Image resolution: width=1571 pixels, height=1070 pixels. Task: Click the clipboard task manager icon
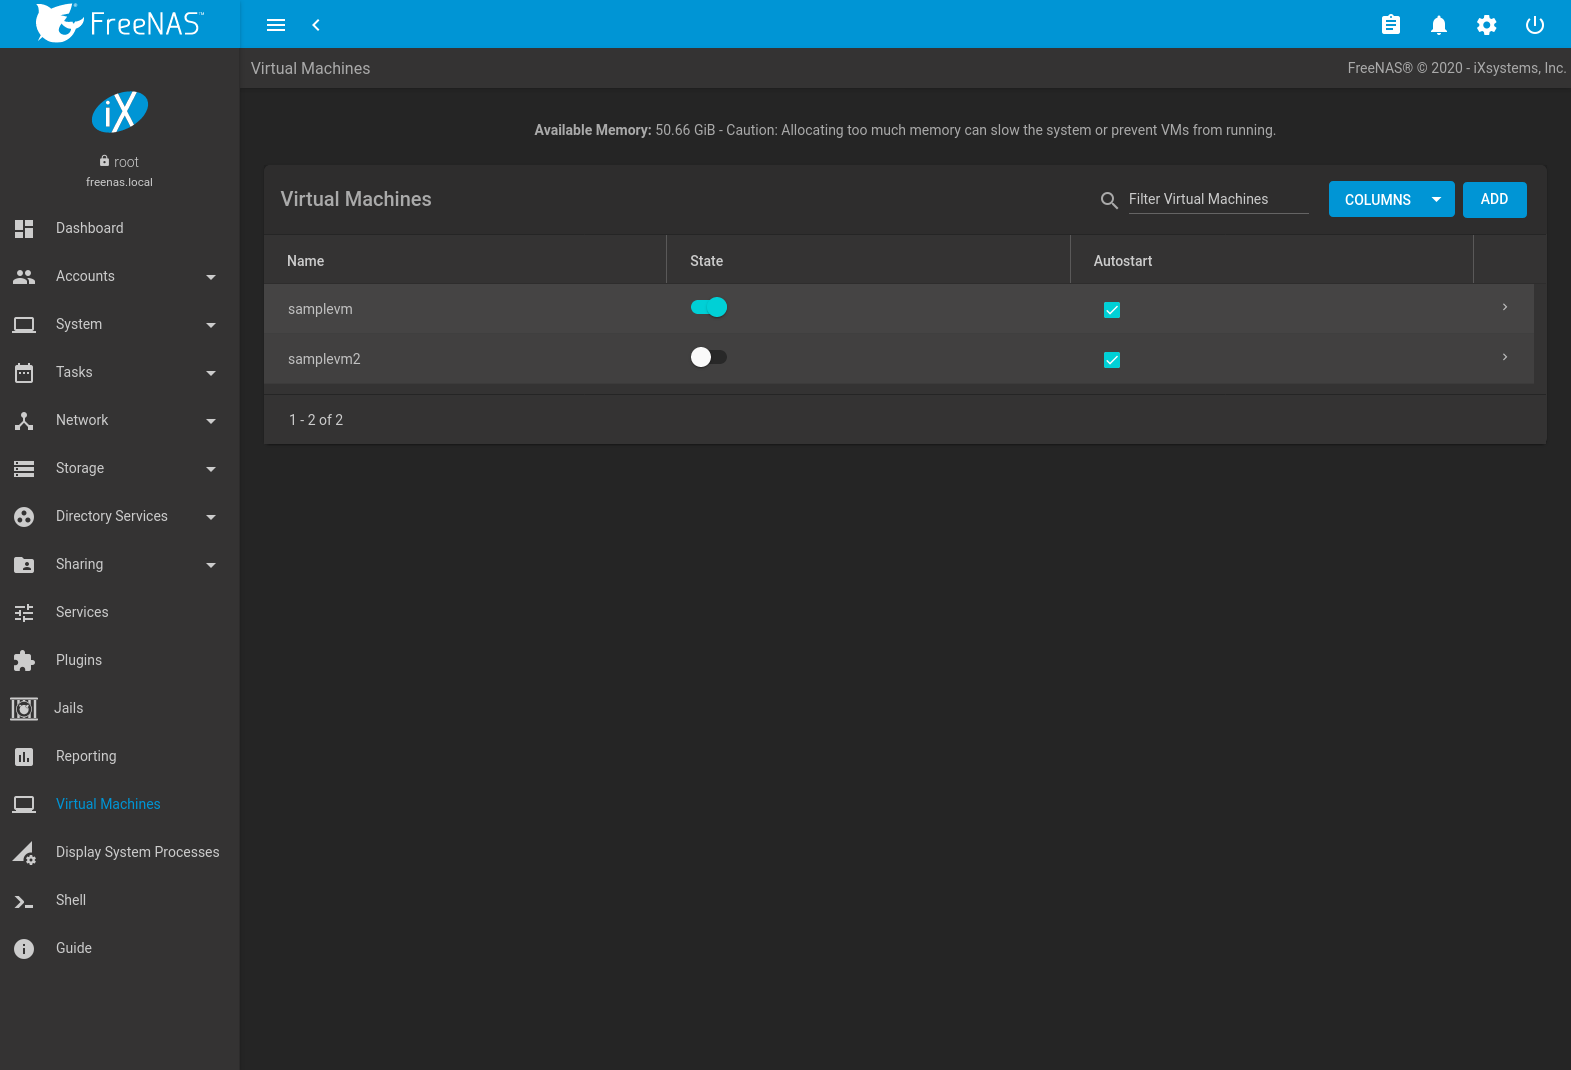click(1390, 25)
